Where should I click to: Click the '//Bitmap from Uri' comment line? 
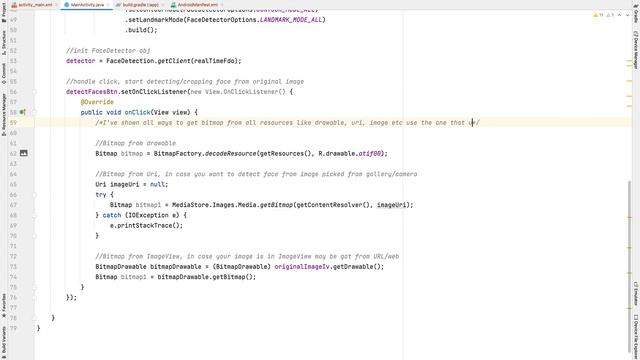click(256, 174)
